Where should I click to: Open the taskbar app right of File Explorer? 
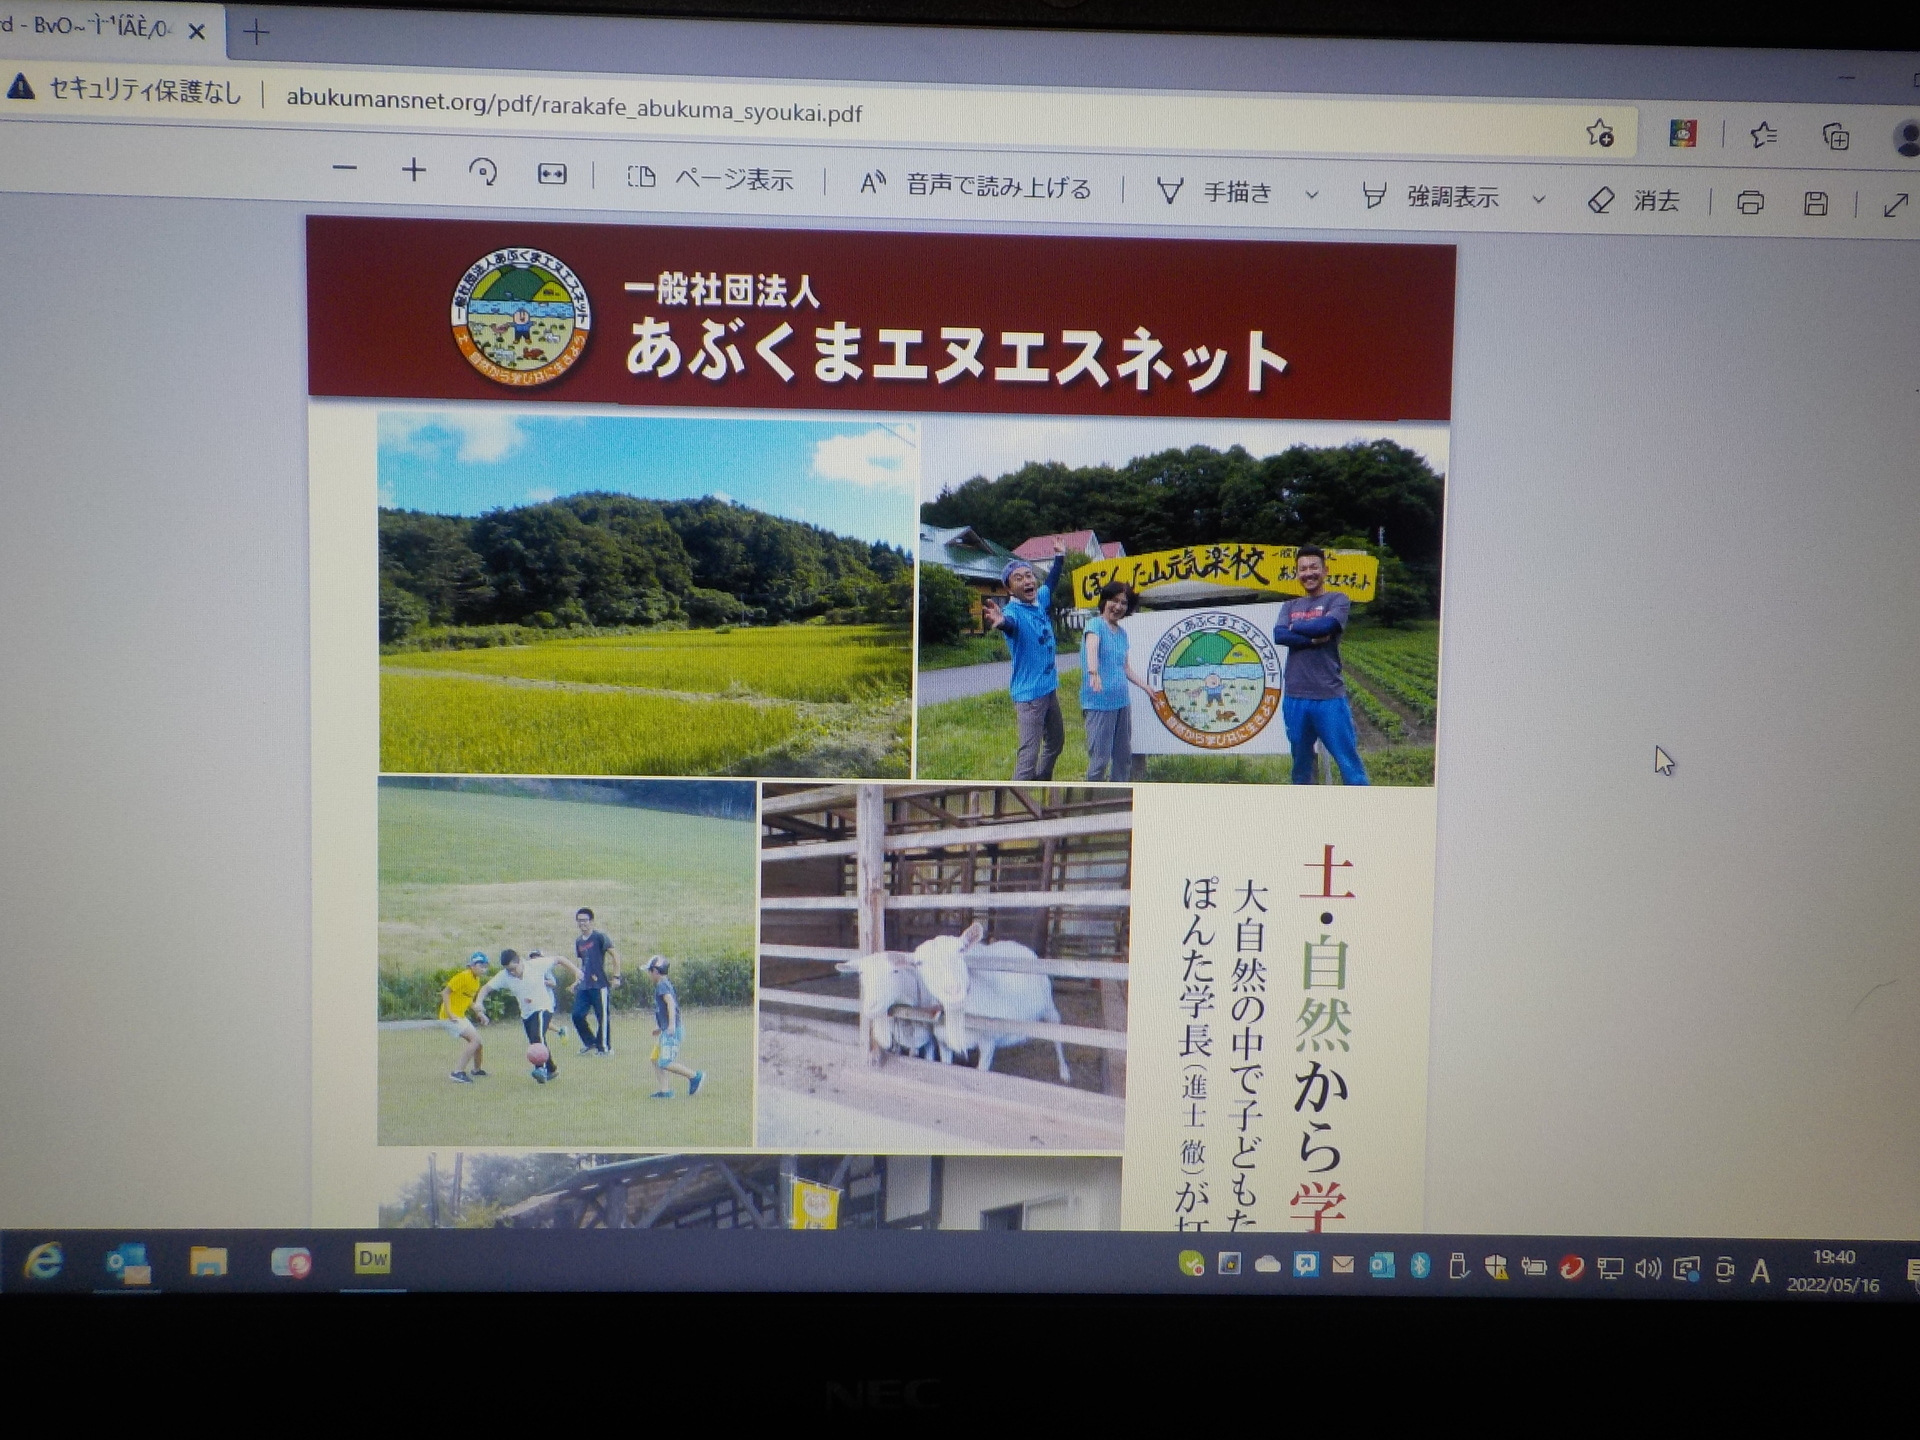click(x=291, y=1262)
